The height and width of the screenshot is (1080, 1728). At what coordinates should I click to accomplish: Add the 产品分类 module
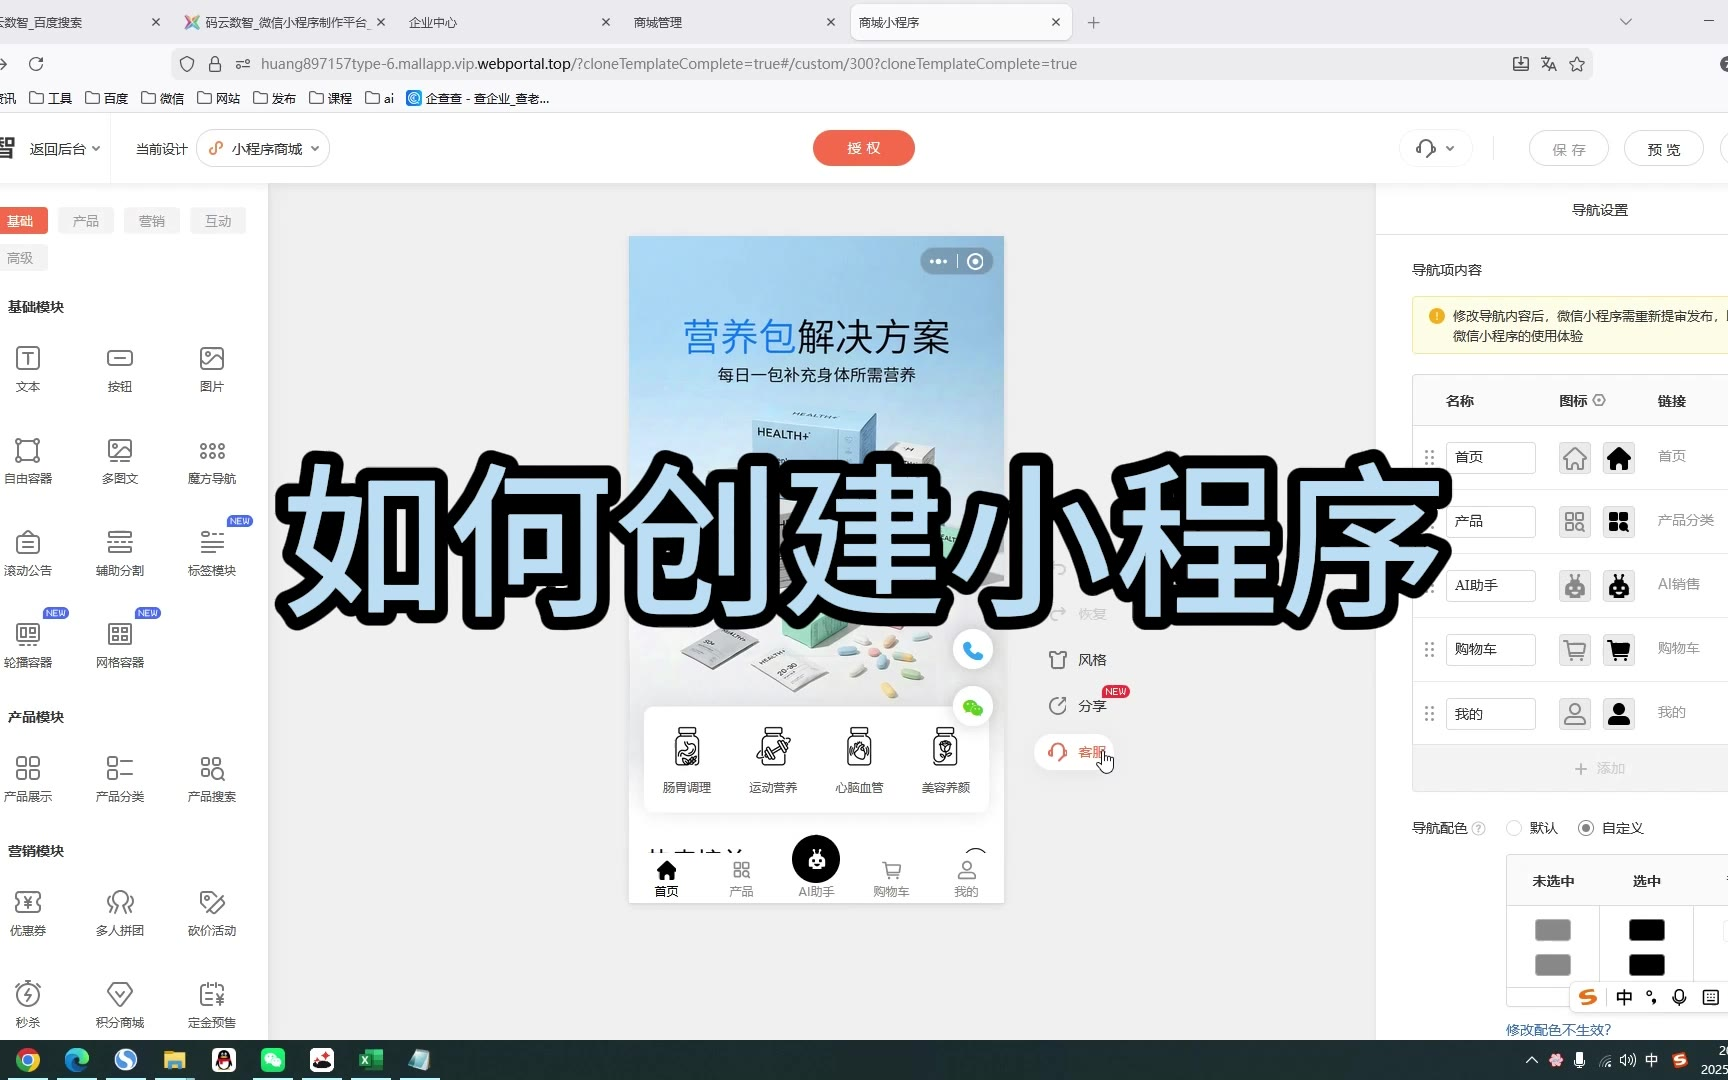[x=120, y=779]
